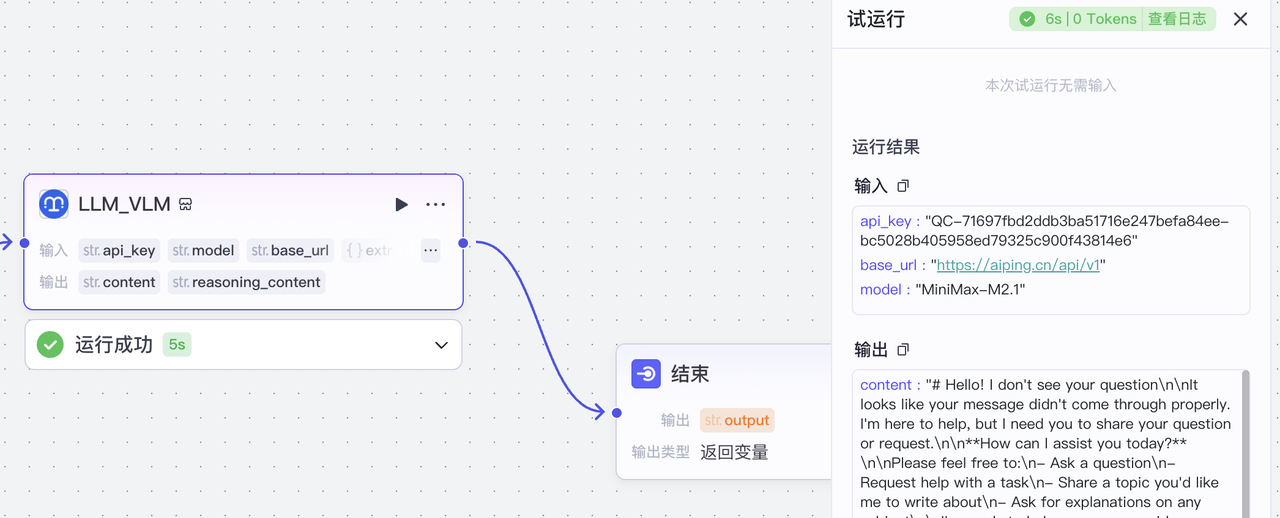This screenshot has height=518, width=1280.
Task: Copy the 输出 section content
Action: coord(903,350)
